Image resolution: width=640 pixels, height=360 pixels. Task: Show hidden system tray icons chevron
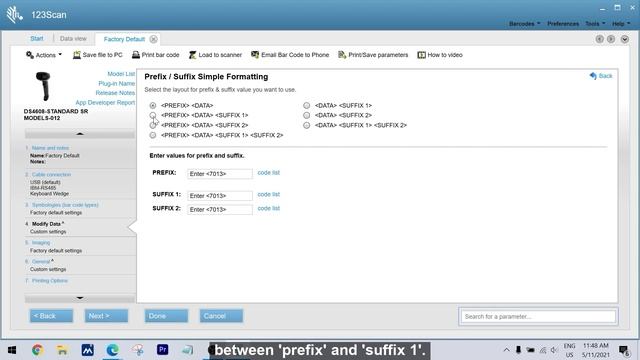[507, 350]
